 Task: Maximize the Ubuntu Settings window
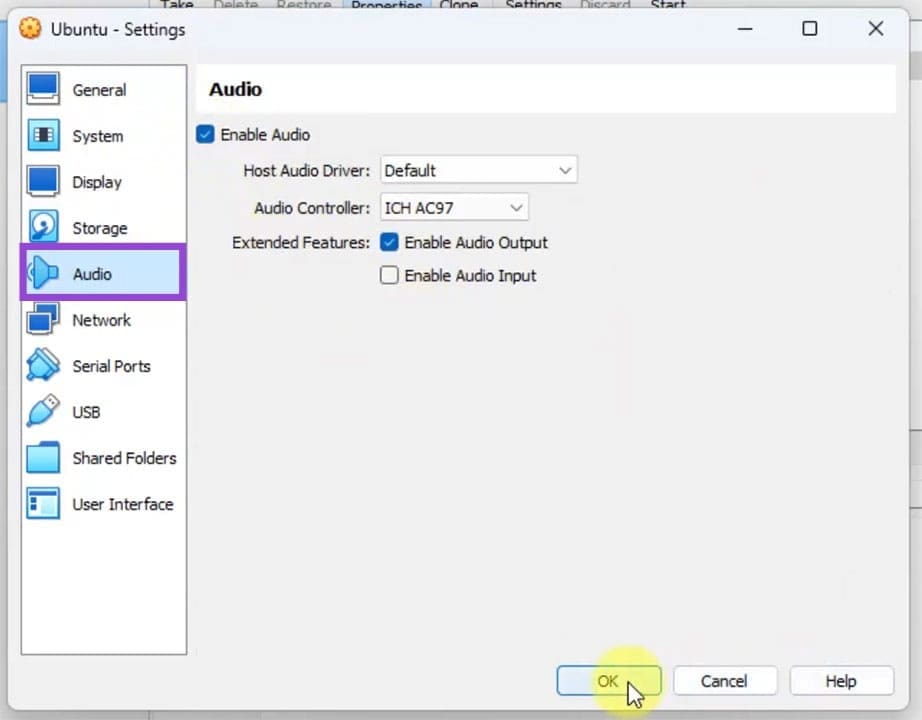coord(810,28)
